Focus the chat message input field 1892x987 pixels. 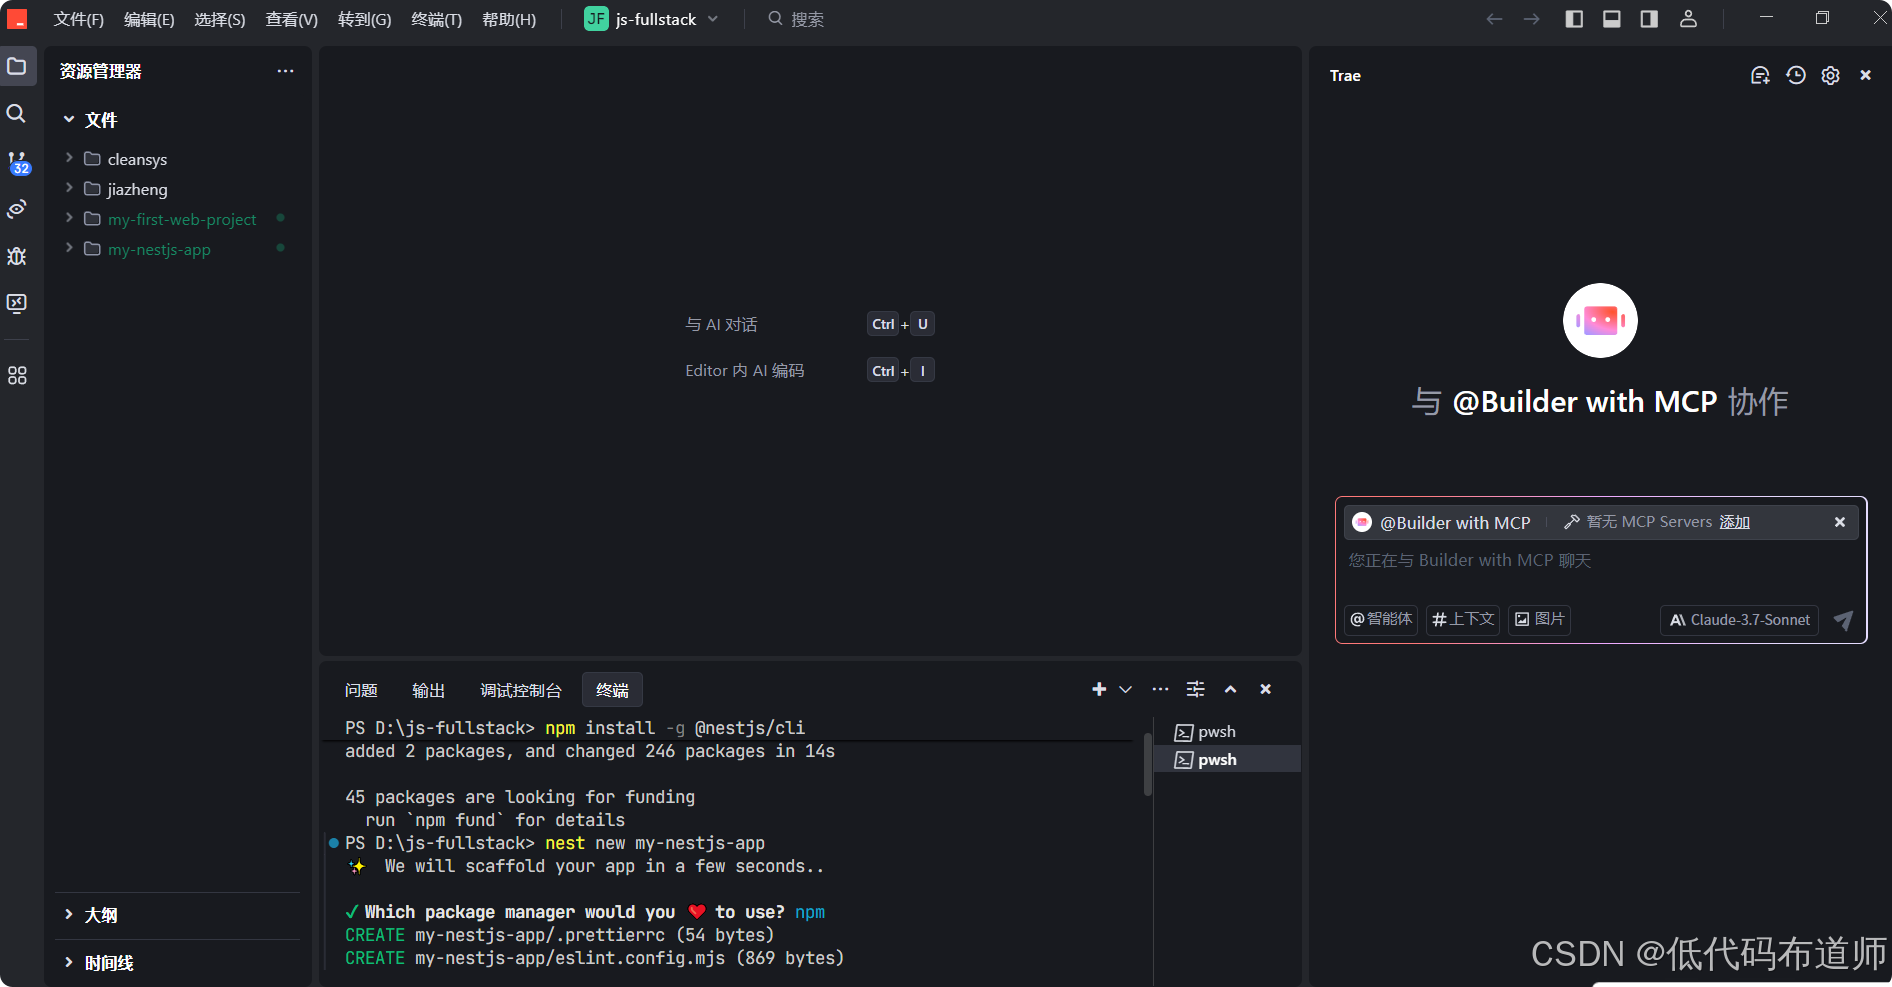tap(1600, 561)
